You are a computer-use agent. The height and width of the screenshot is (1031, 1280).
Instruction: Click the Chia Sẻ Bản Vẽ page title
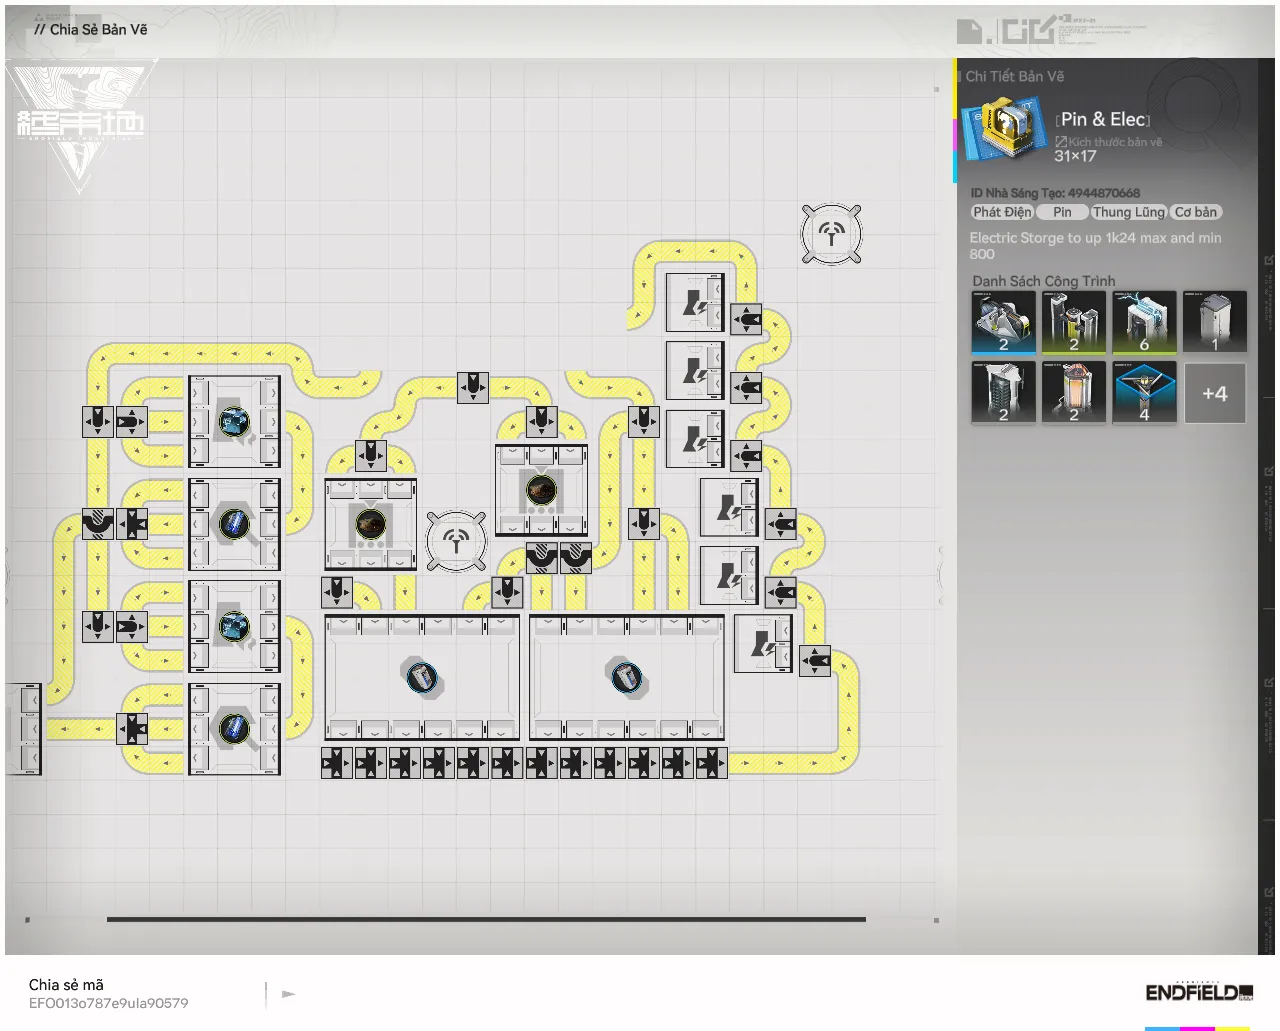pyautogui.click(x=98, y=30)
